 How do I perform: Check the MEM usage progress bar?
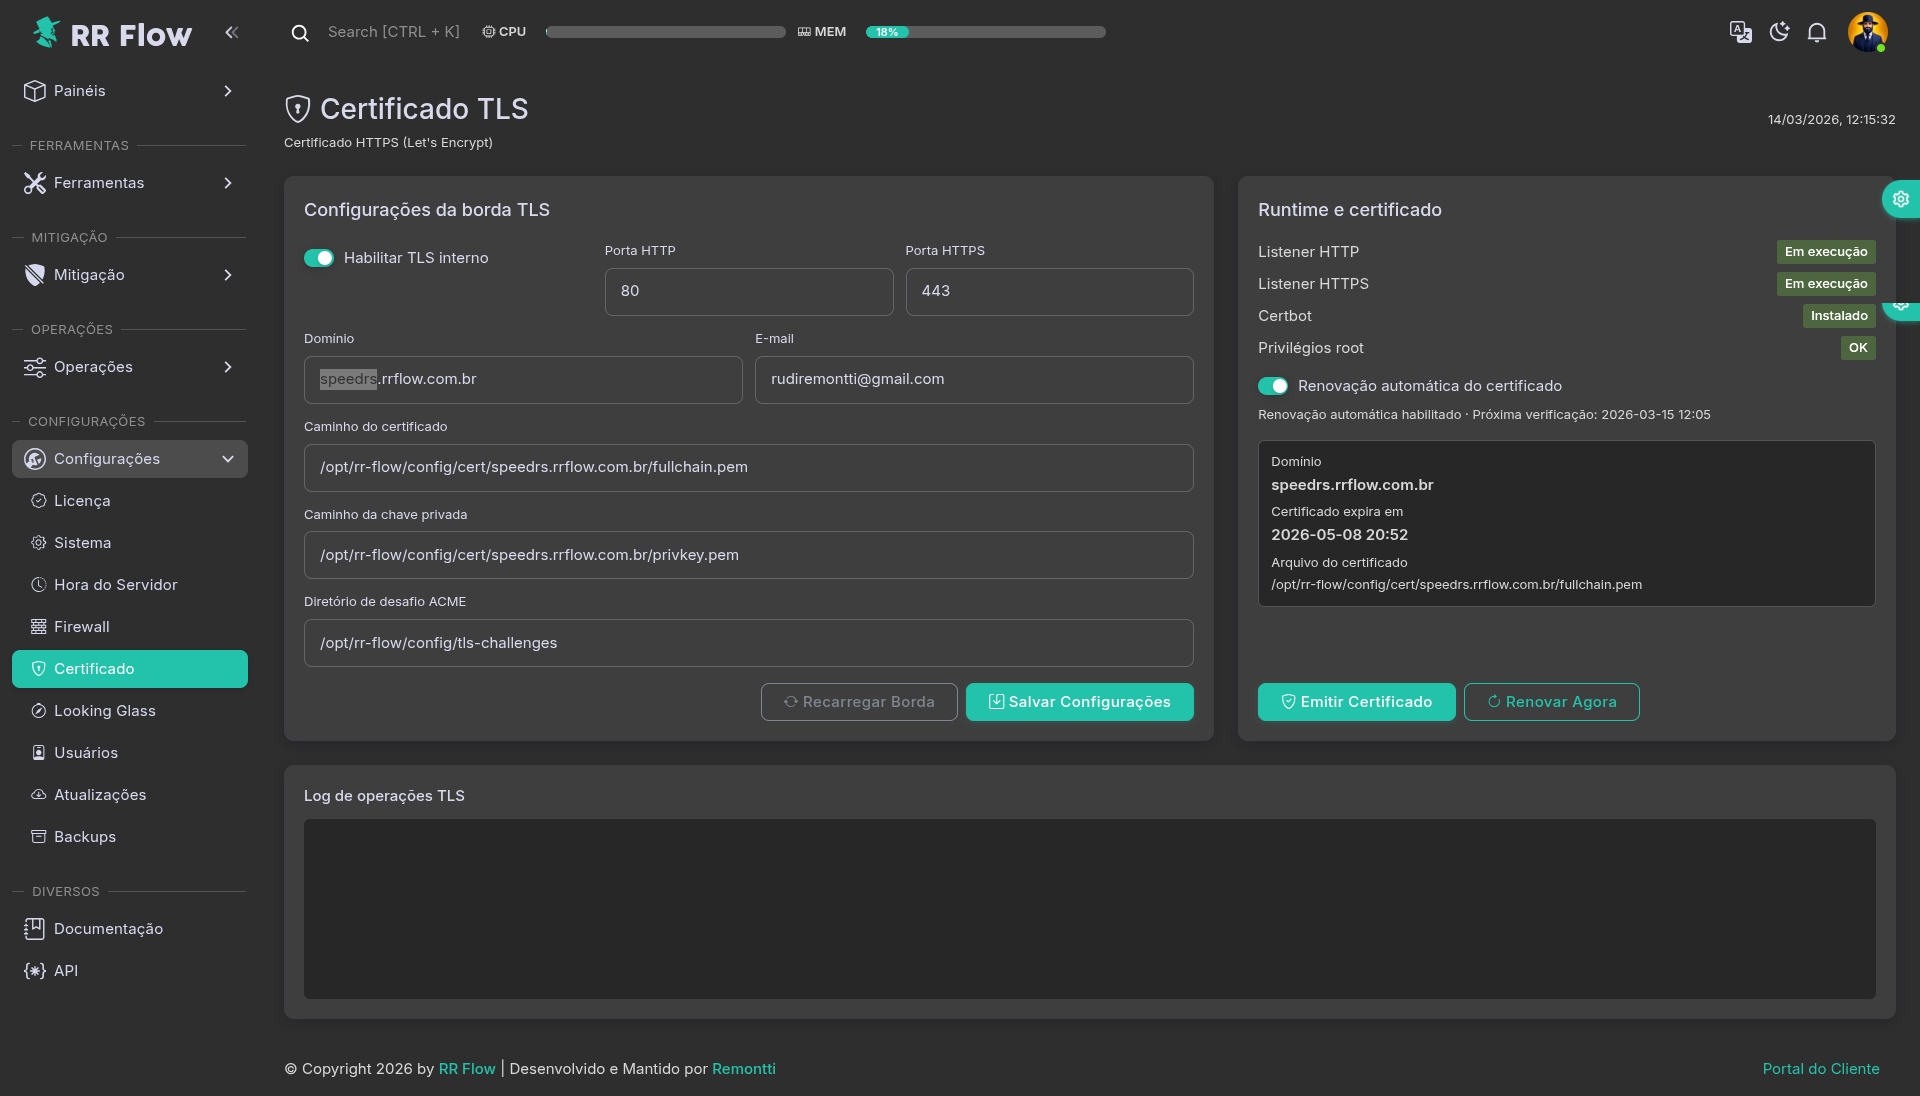point(985,32)
